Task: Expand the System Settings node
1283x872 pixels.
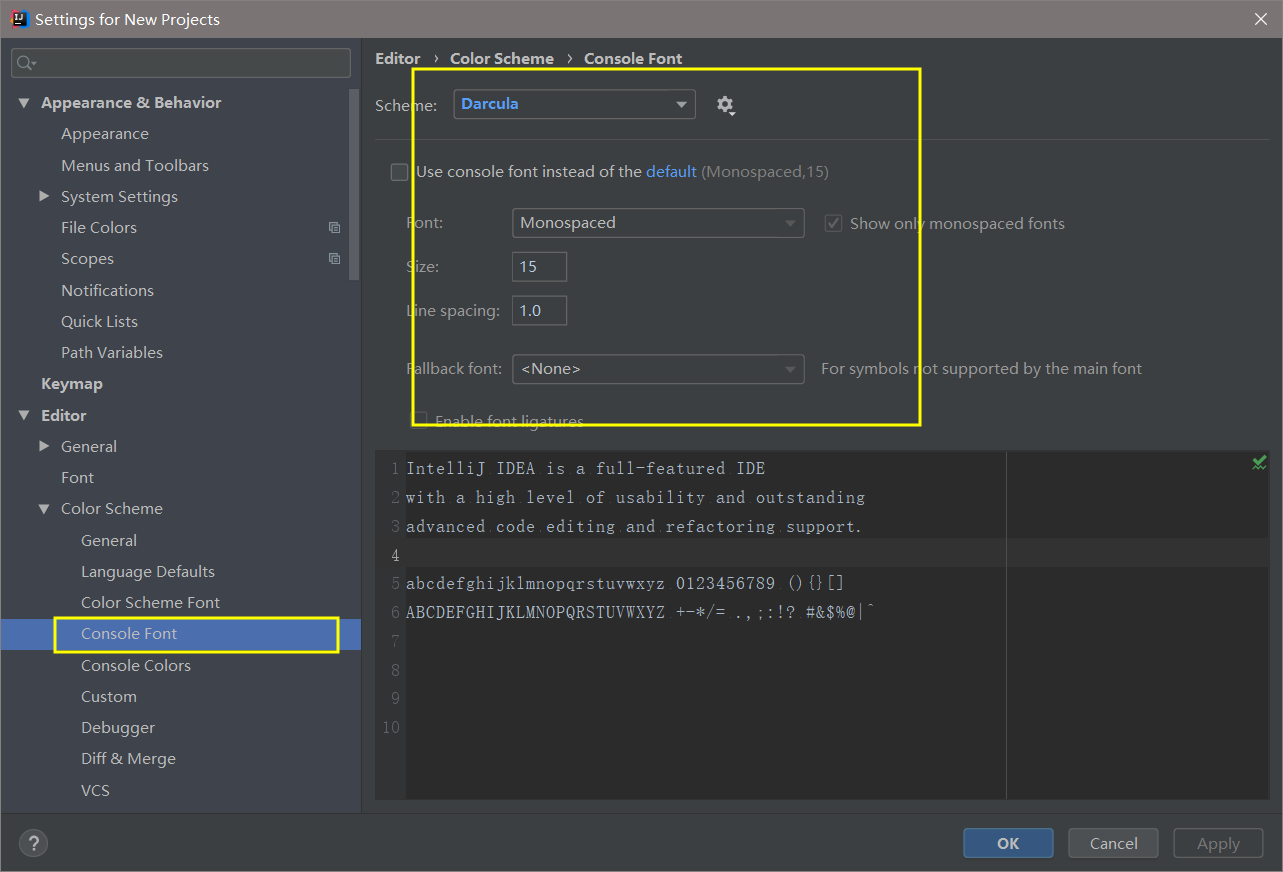Action: (x=44, y=196)
